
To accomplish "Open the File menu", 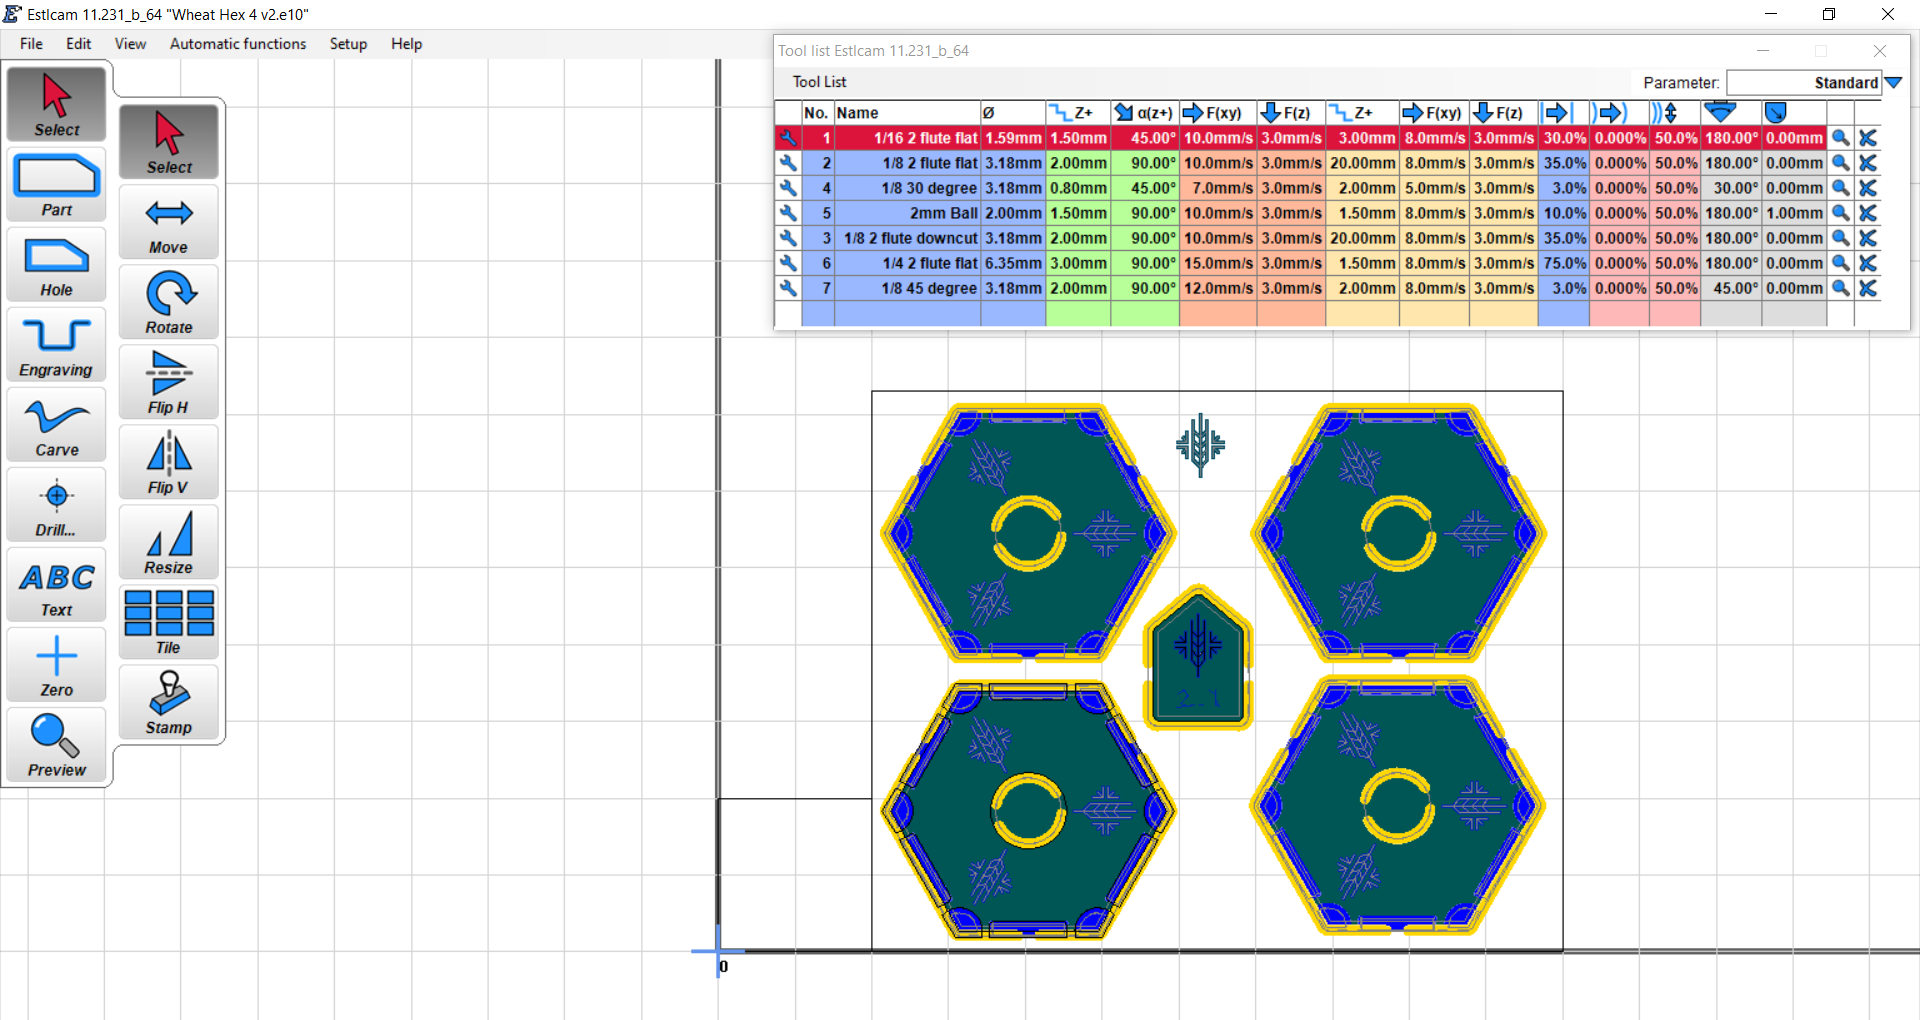I will [31, 44].
